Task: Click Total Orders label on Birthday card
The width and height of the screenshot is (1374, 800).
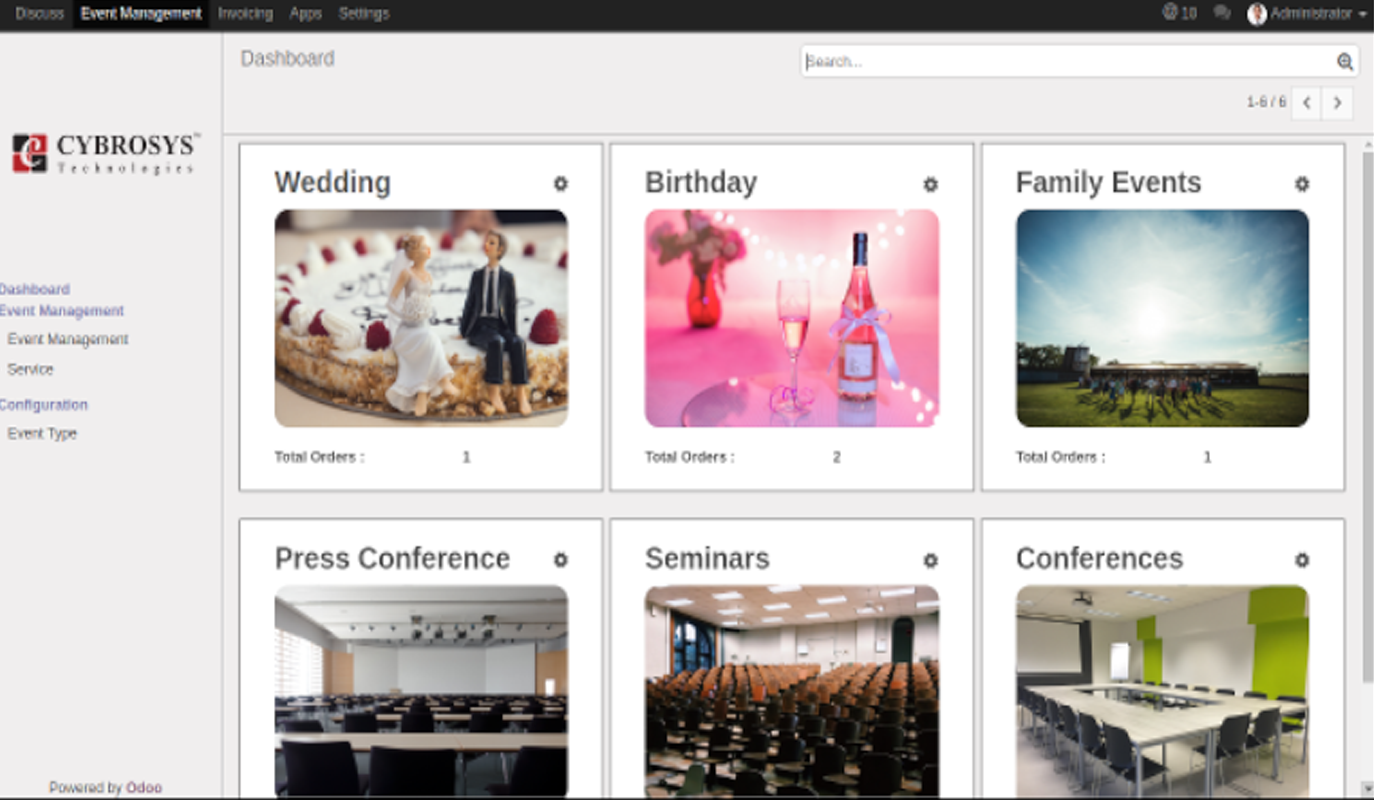Action: [690, 457]
